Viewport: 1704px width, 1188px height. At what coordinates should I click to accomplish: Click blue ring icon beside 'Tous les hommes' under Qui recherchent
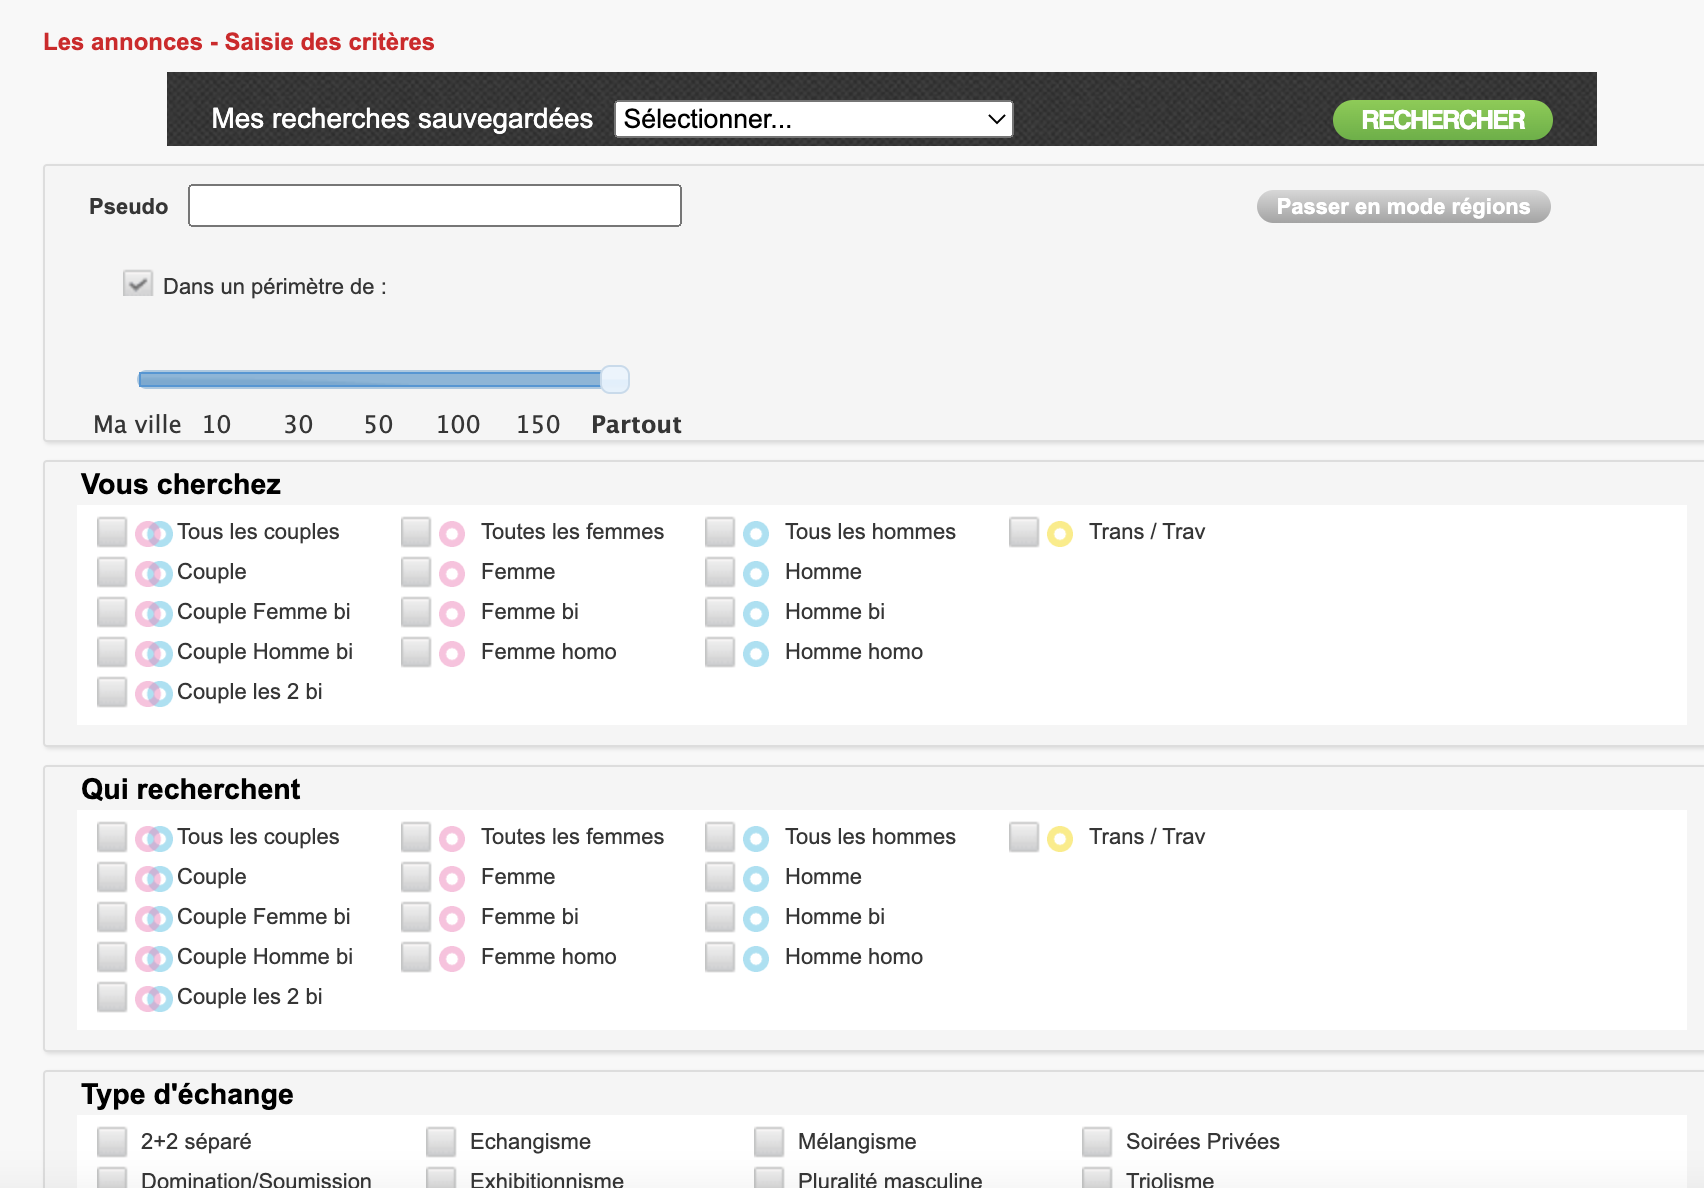756,839
